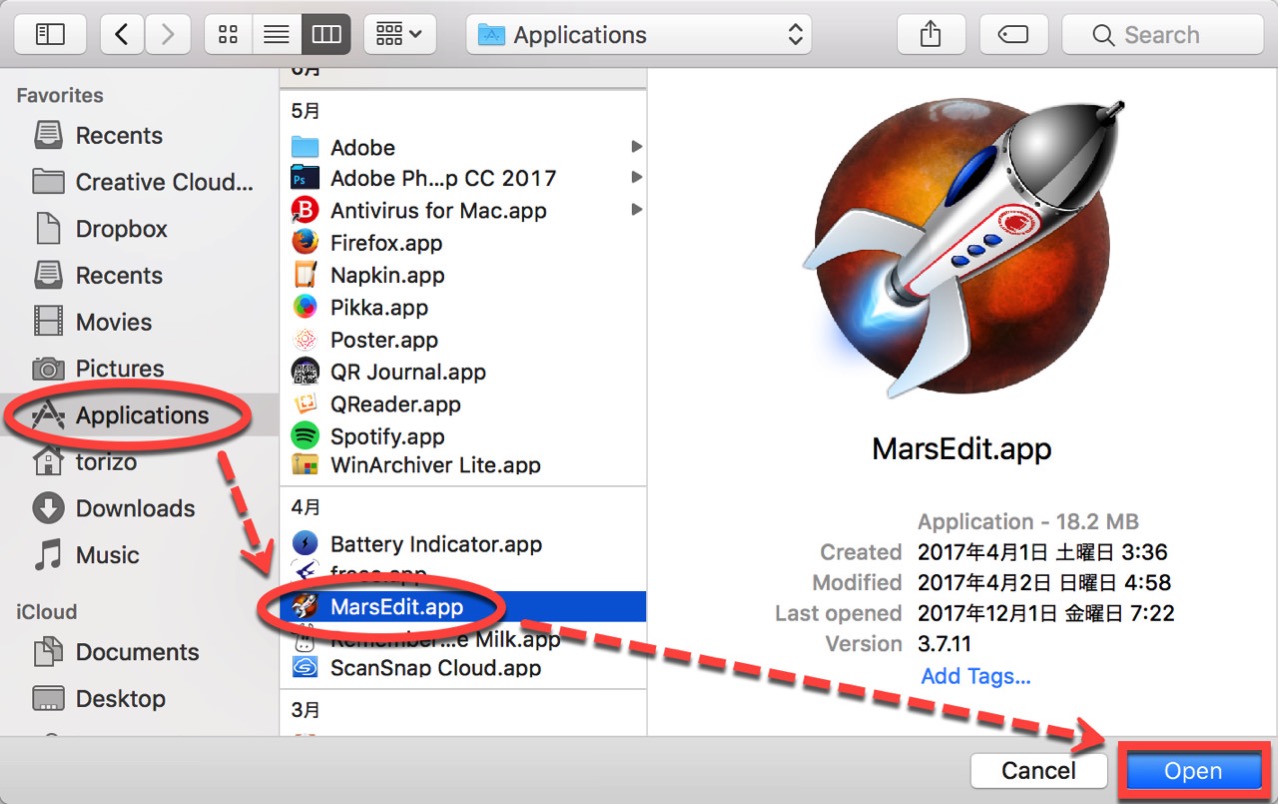
Task: Click the Cancel button
Action: pyautogui.click(x=1039, y=771)
